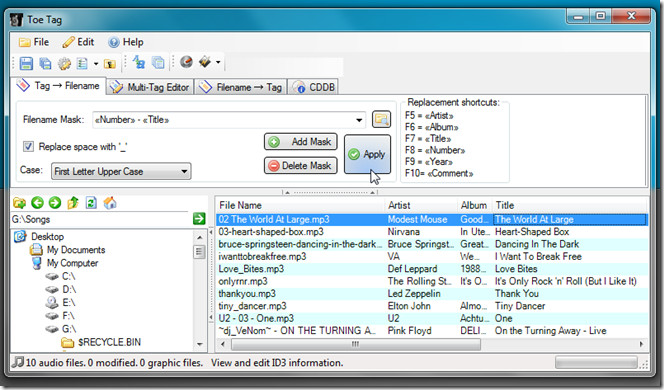
Task: Select the file 03-heart-shaped-box.mp3
Action: tap(271, 232)
